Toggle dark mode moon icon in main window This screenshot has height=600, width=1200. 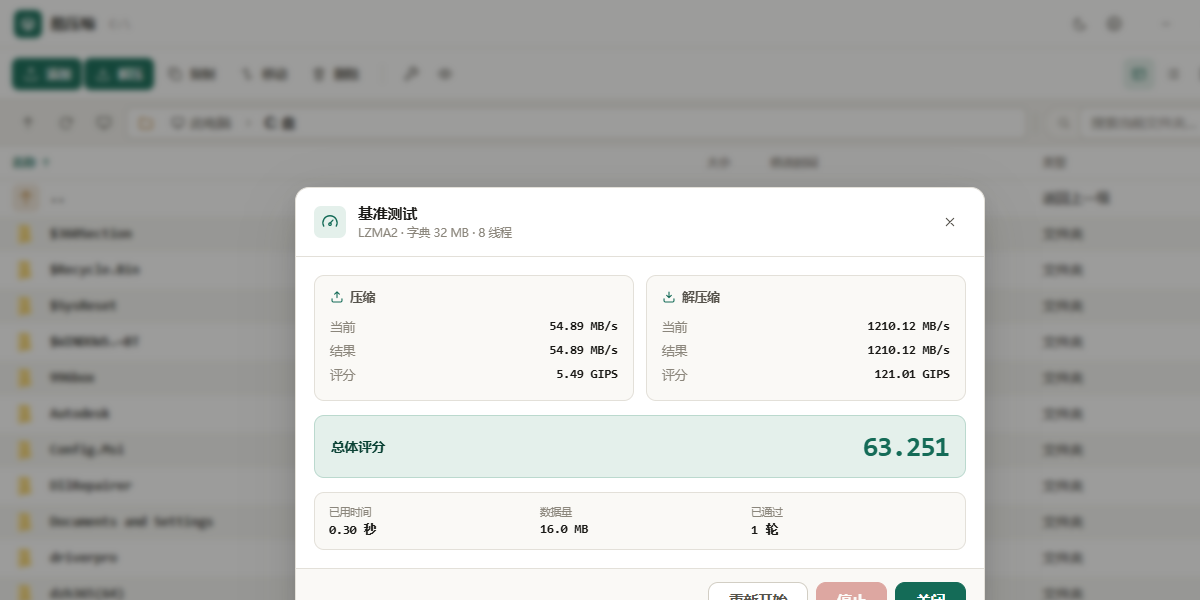(1079, 24)
